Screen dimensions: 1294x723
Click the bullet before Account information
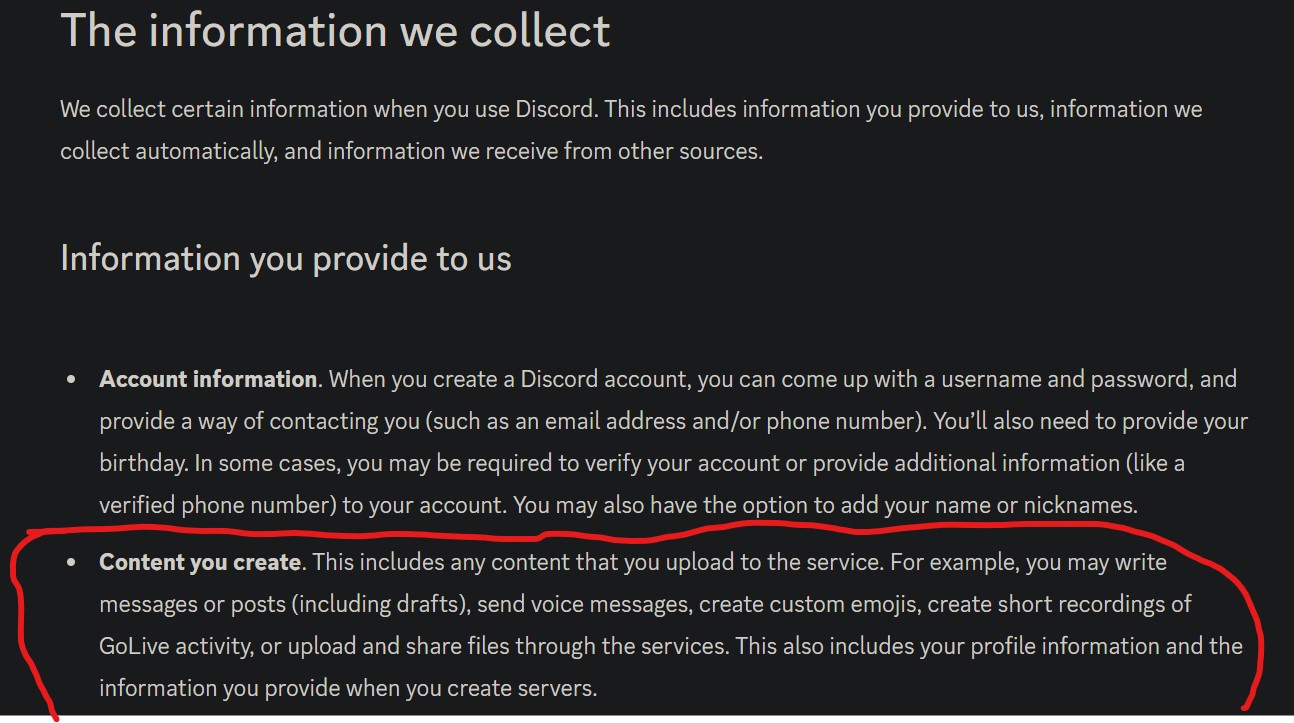click(71, 380)
